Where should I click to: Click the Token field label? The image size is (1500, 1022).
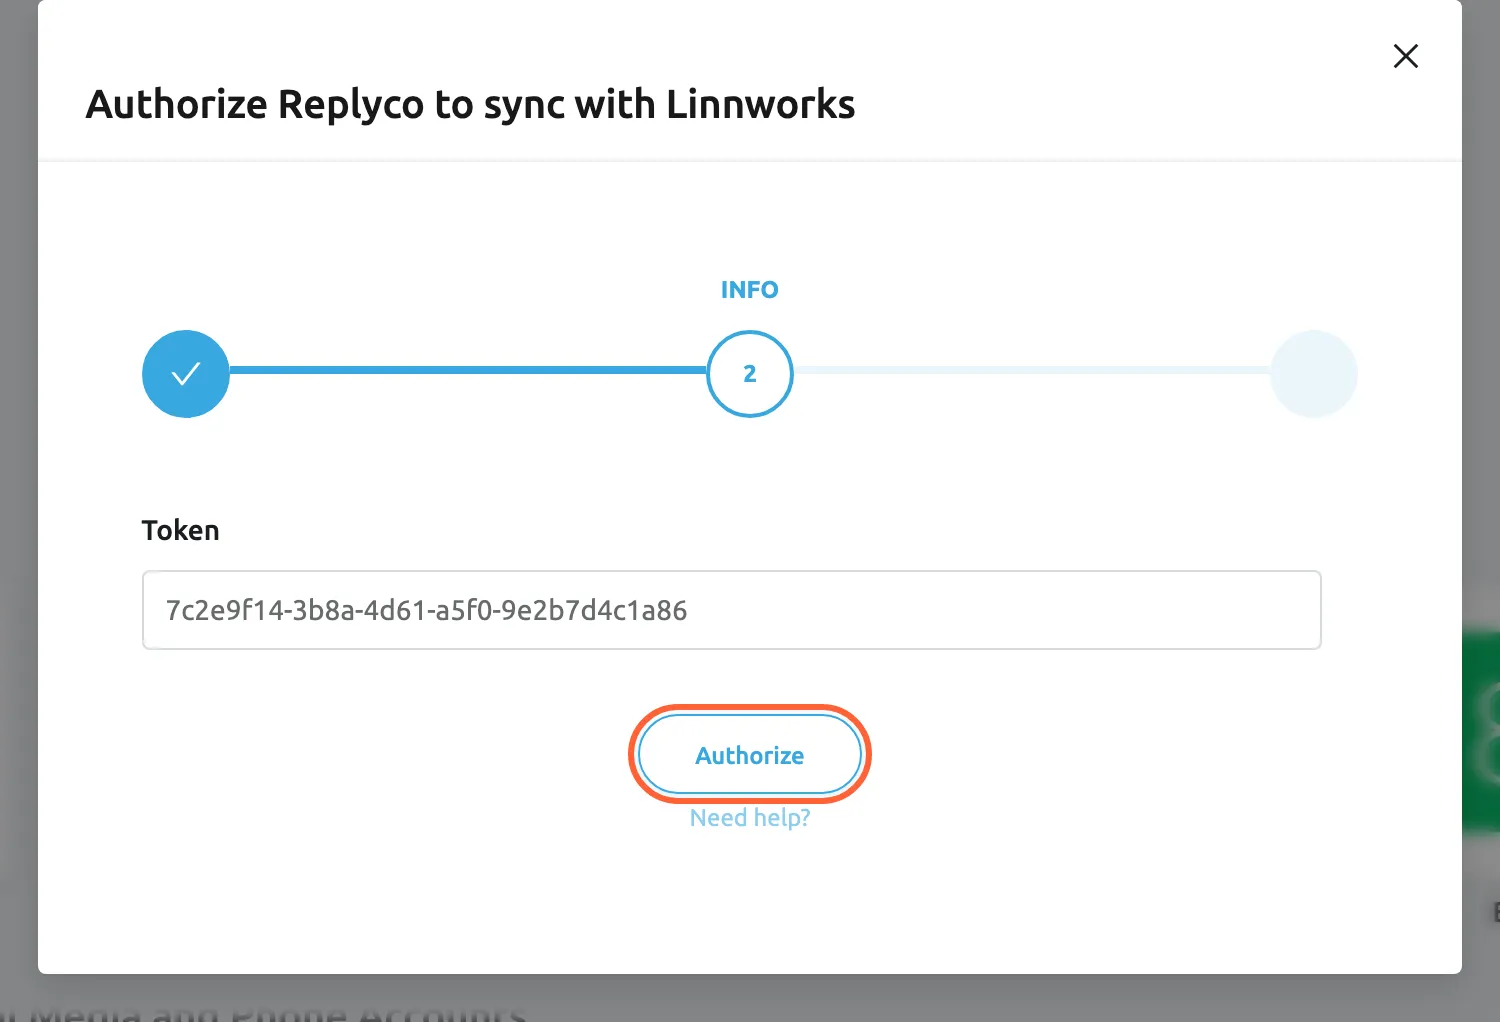[x=180, y=530]
